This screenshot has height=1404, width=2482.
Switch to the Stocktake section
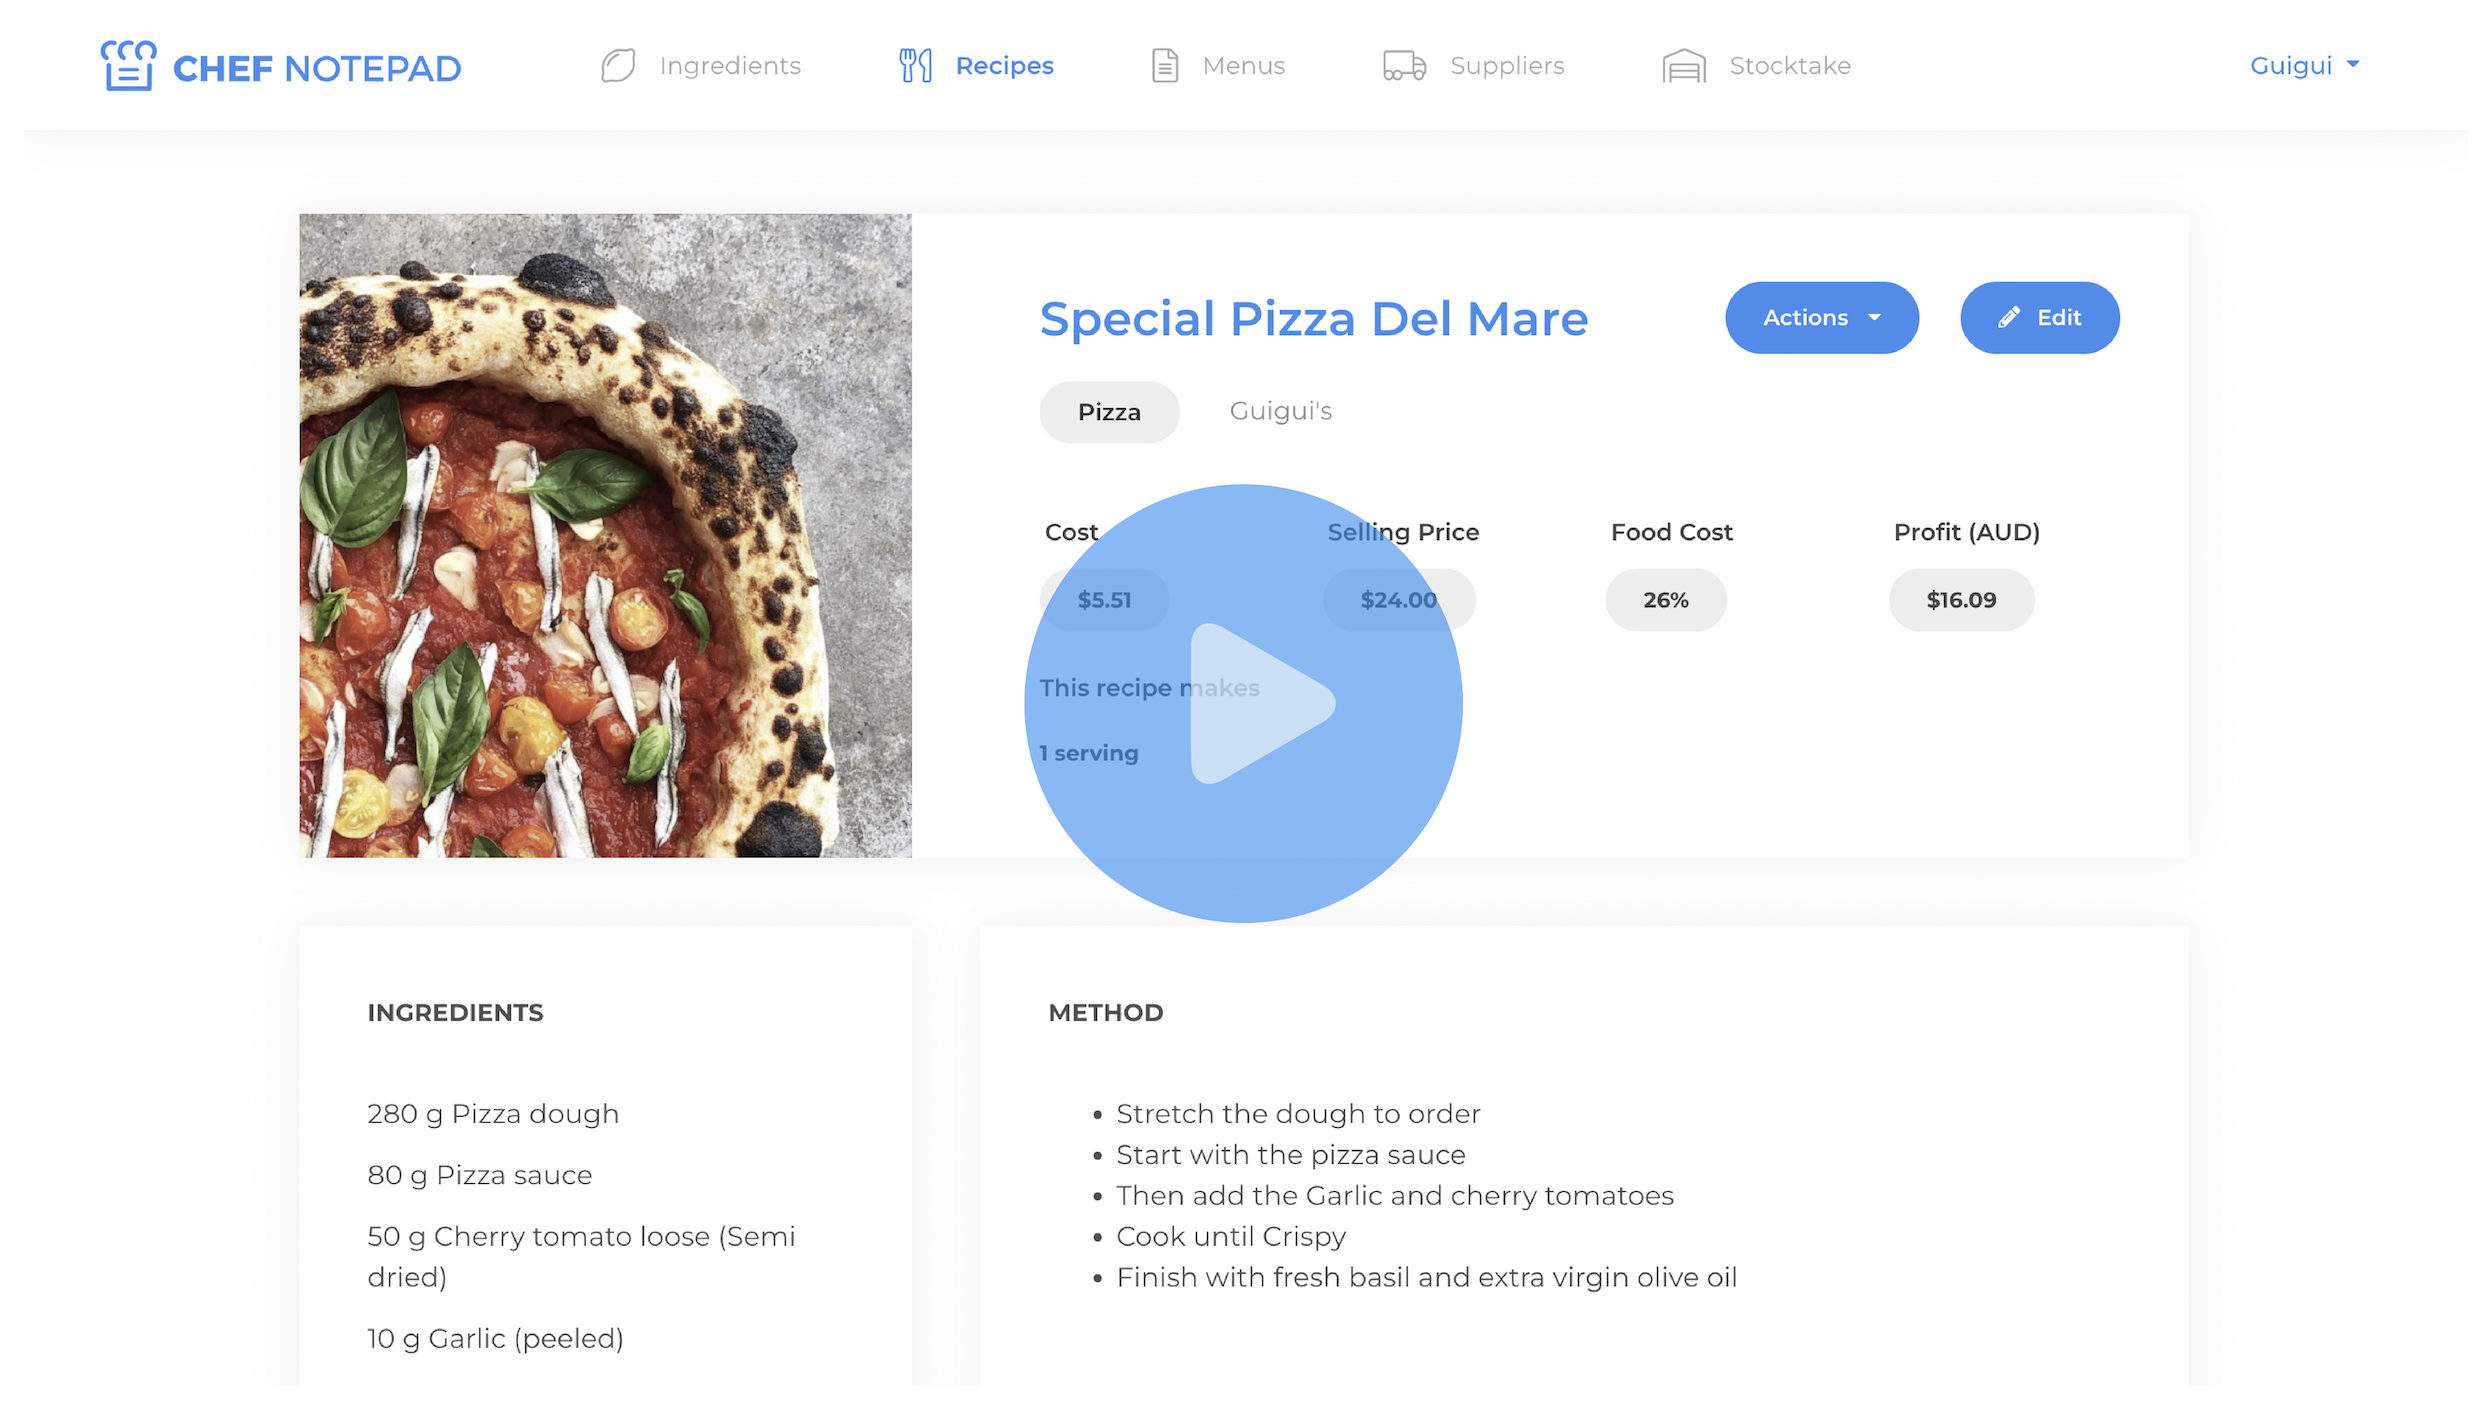pos(1789,66)
